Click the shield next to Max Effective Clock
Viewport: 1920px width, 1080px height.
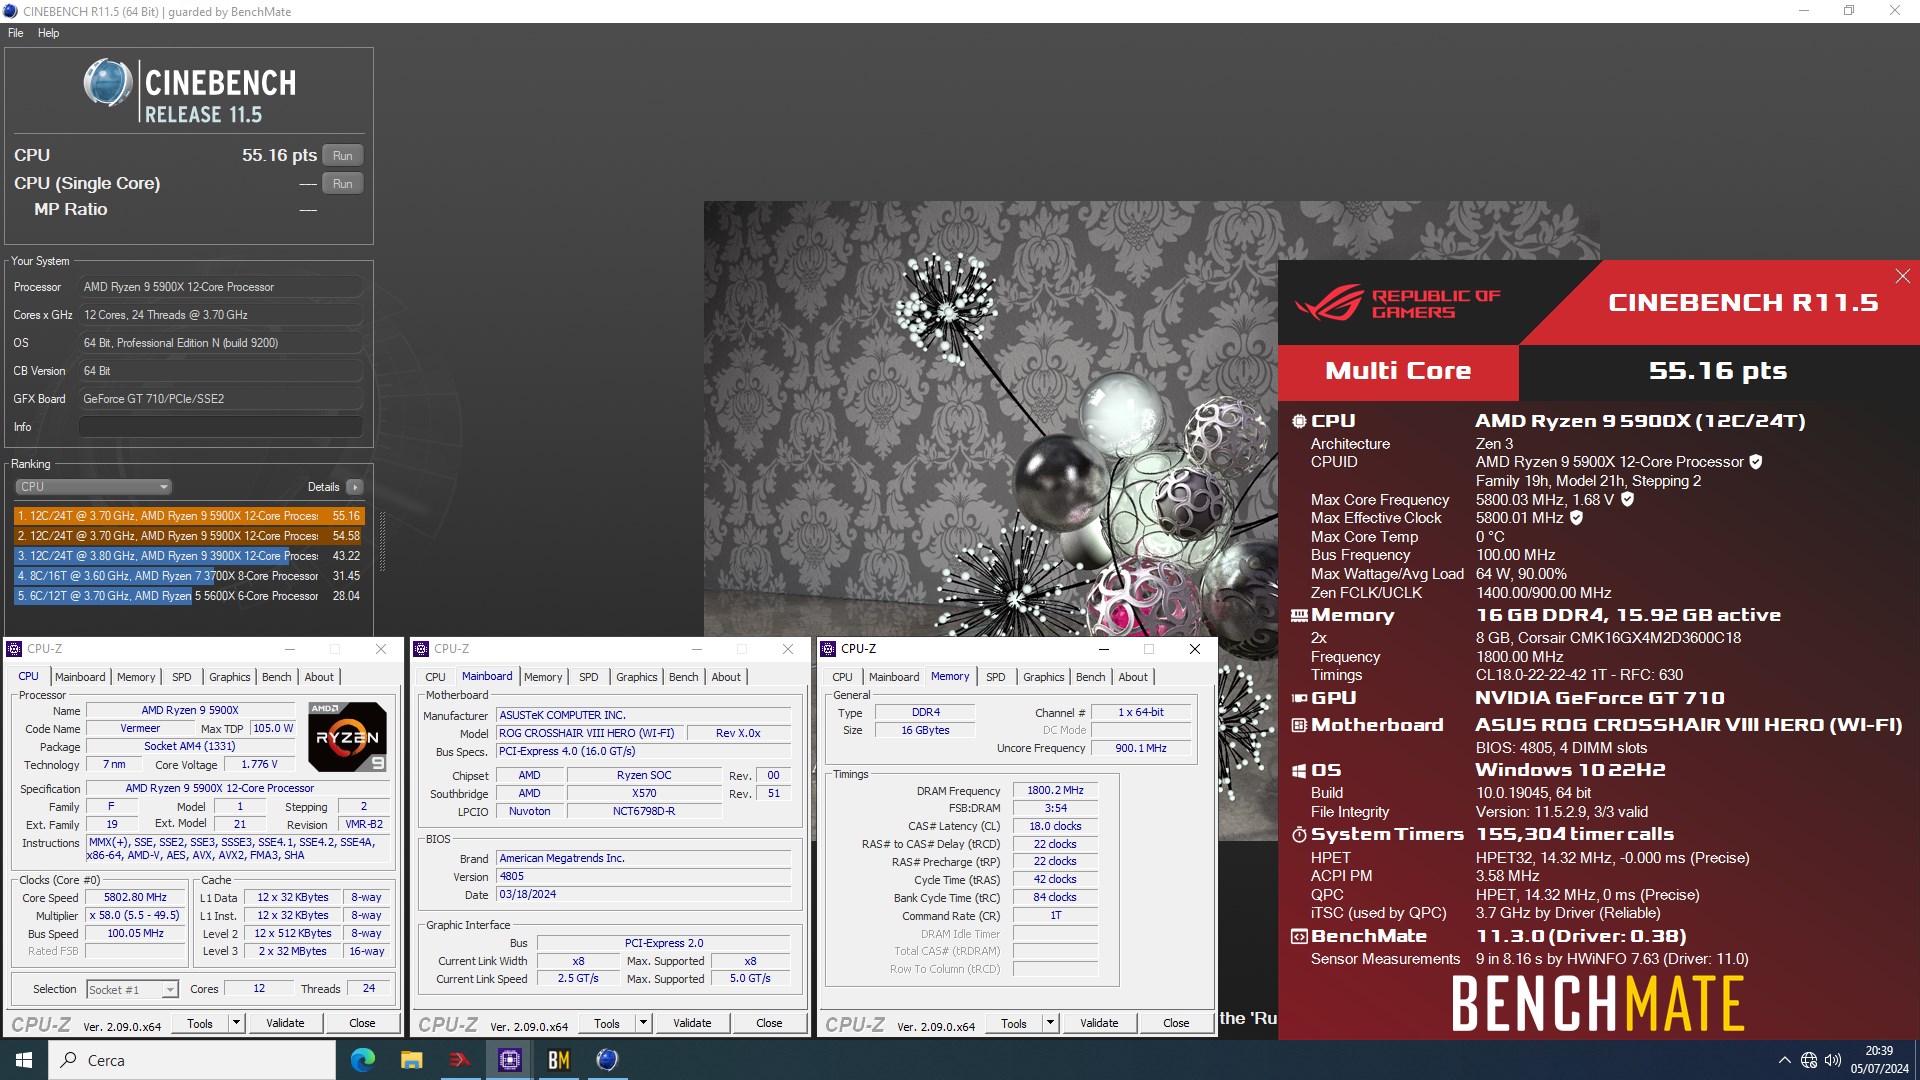[1576, 518]
